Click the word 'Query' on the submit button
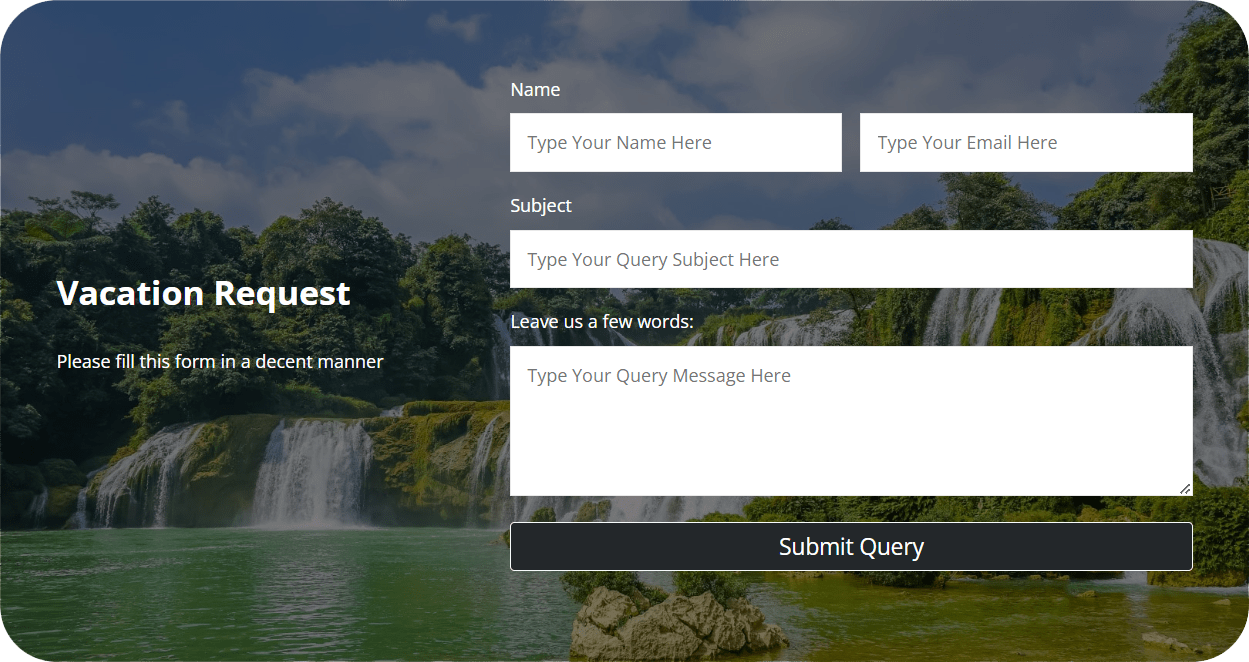The image size is (1249, 662). pyautogui.click(x=890, y=548)
